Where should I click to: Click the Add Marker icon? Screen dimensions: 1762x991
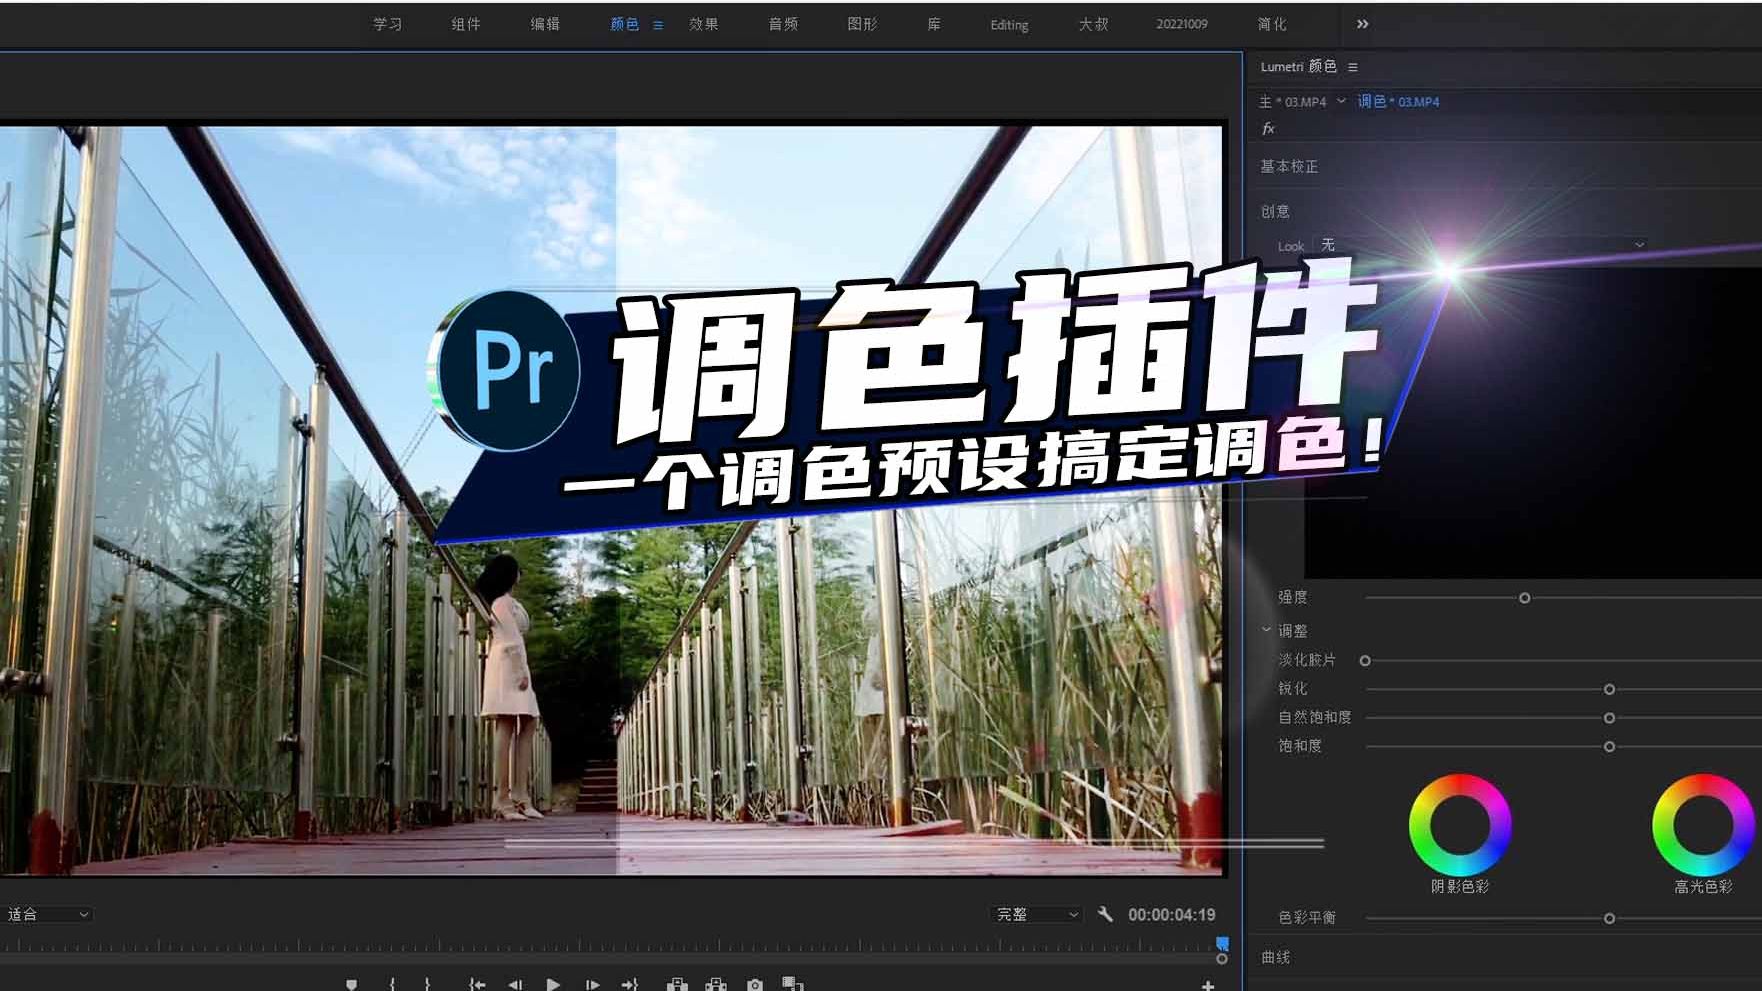tap(352, 983)
